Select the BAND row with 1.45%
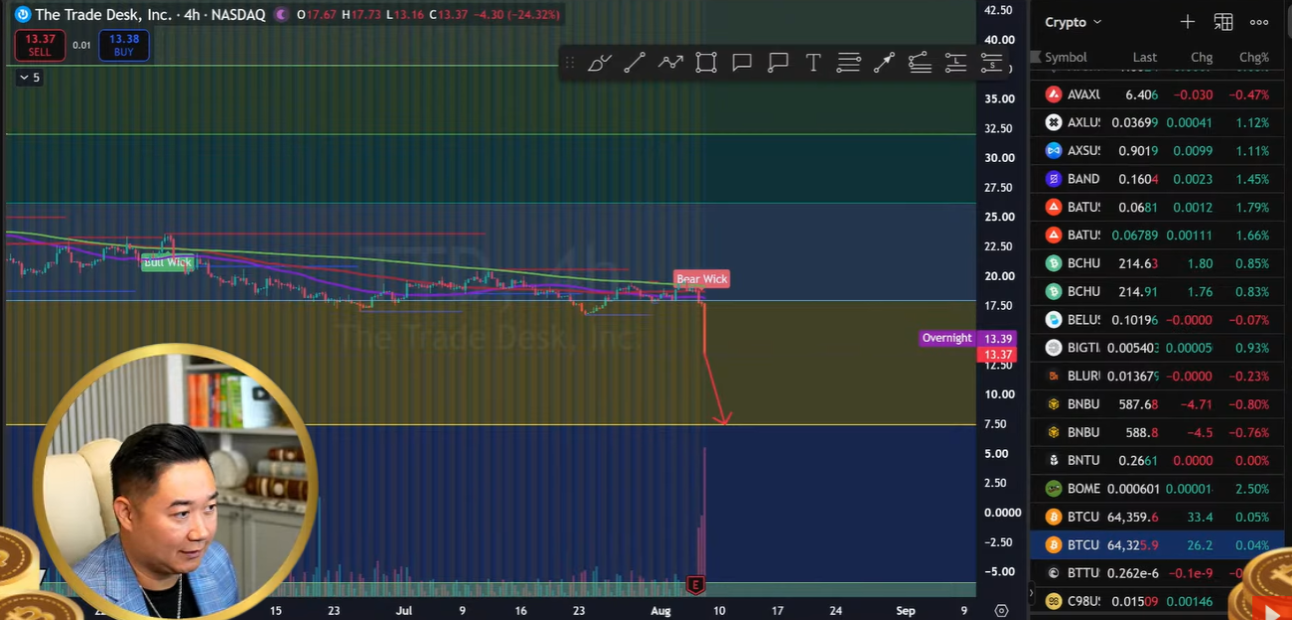This screenshot has height=620, width=1292. (1157, 179)
